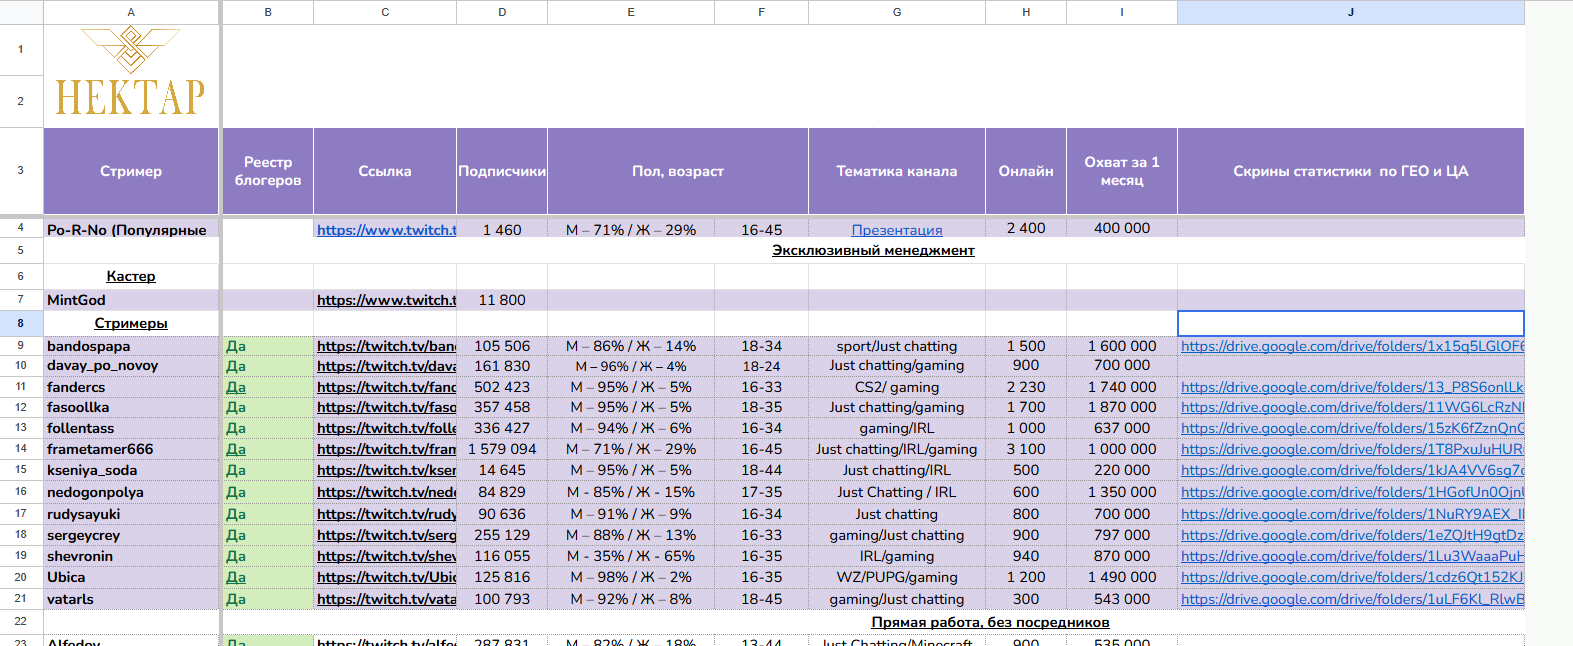Select column A header
The height and width of the screenshot is (646, 1573).
coord(130,12)
